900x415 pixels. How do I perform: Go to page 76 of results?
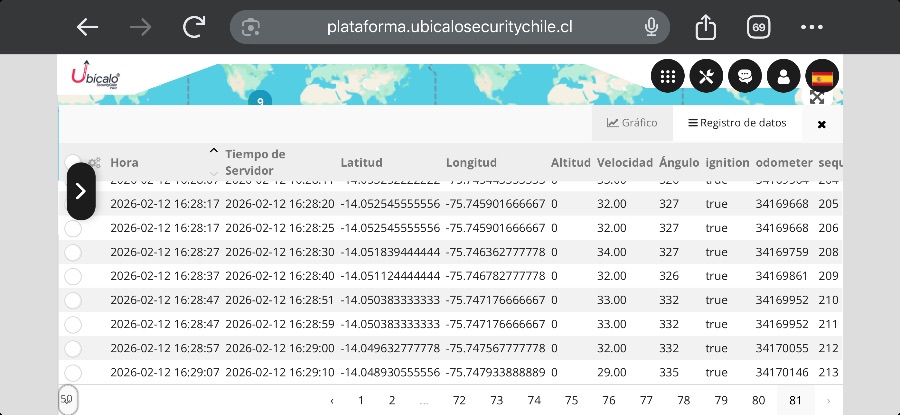tap(609, 400)
